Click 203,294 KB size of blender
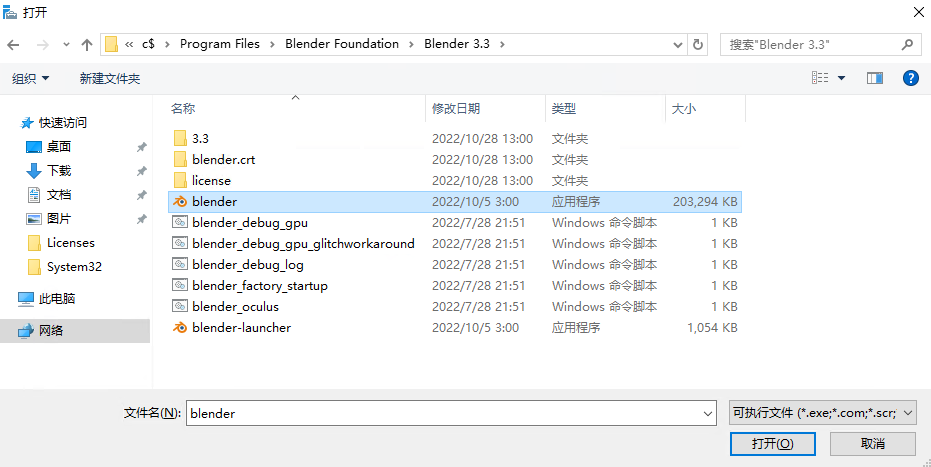931x467 pixels. coord(705,202)
